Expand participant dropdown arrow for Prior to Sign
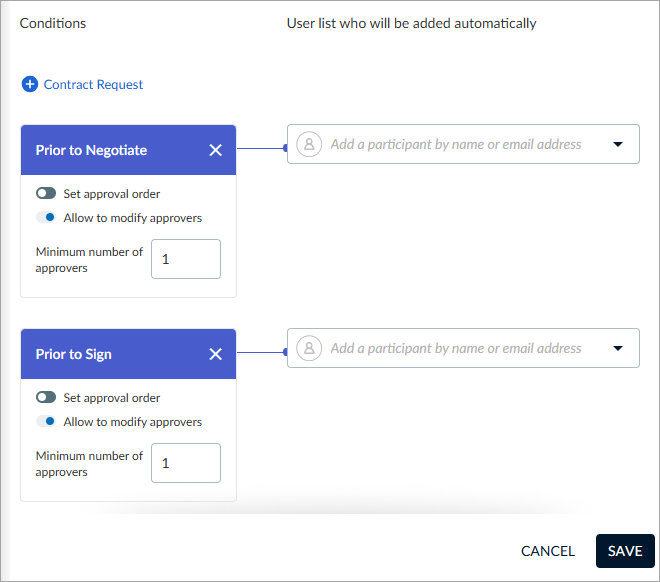Viewport: 660px width, 582px height. (617, 348)
